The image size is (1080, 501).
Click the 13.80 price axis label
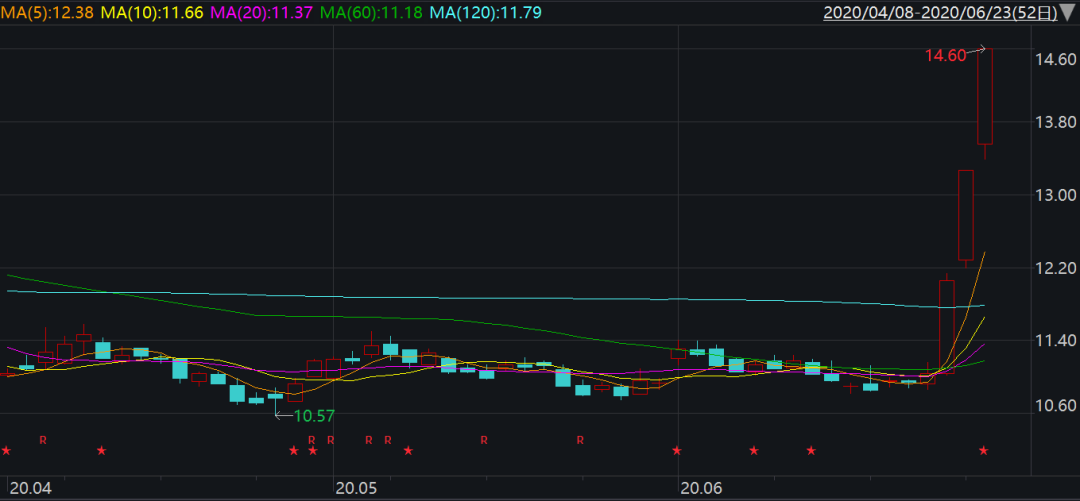(x=1057, y=123)
